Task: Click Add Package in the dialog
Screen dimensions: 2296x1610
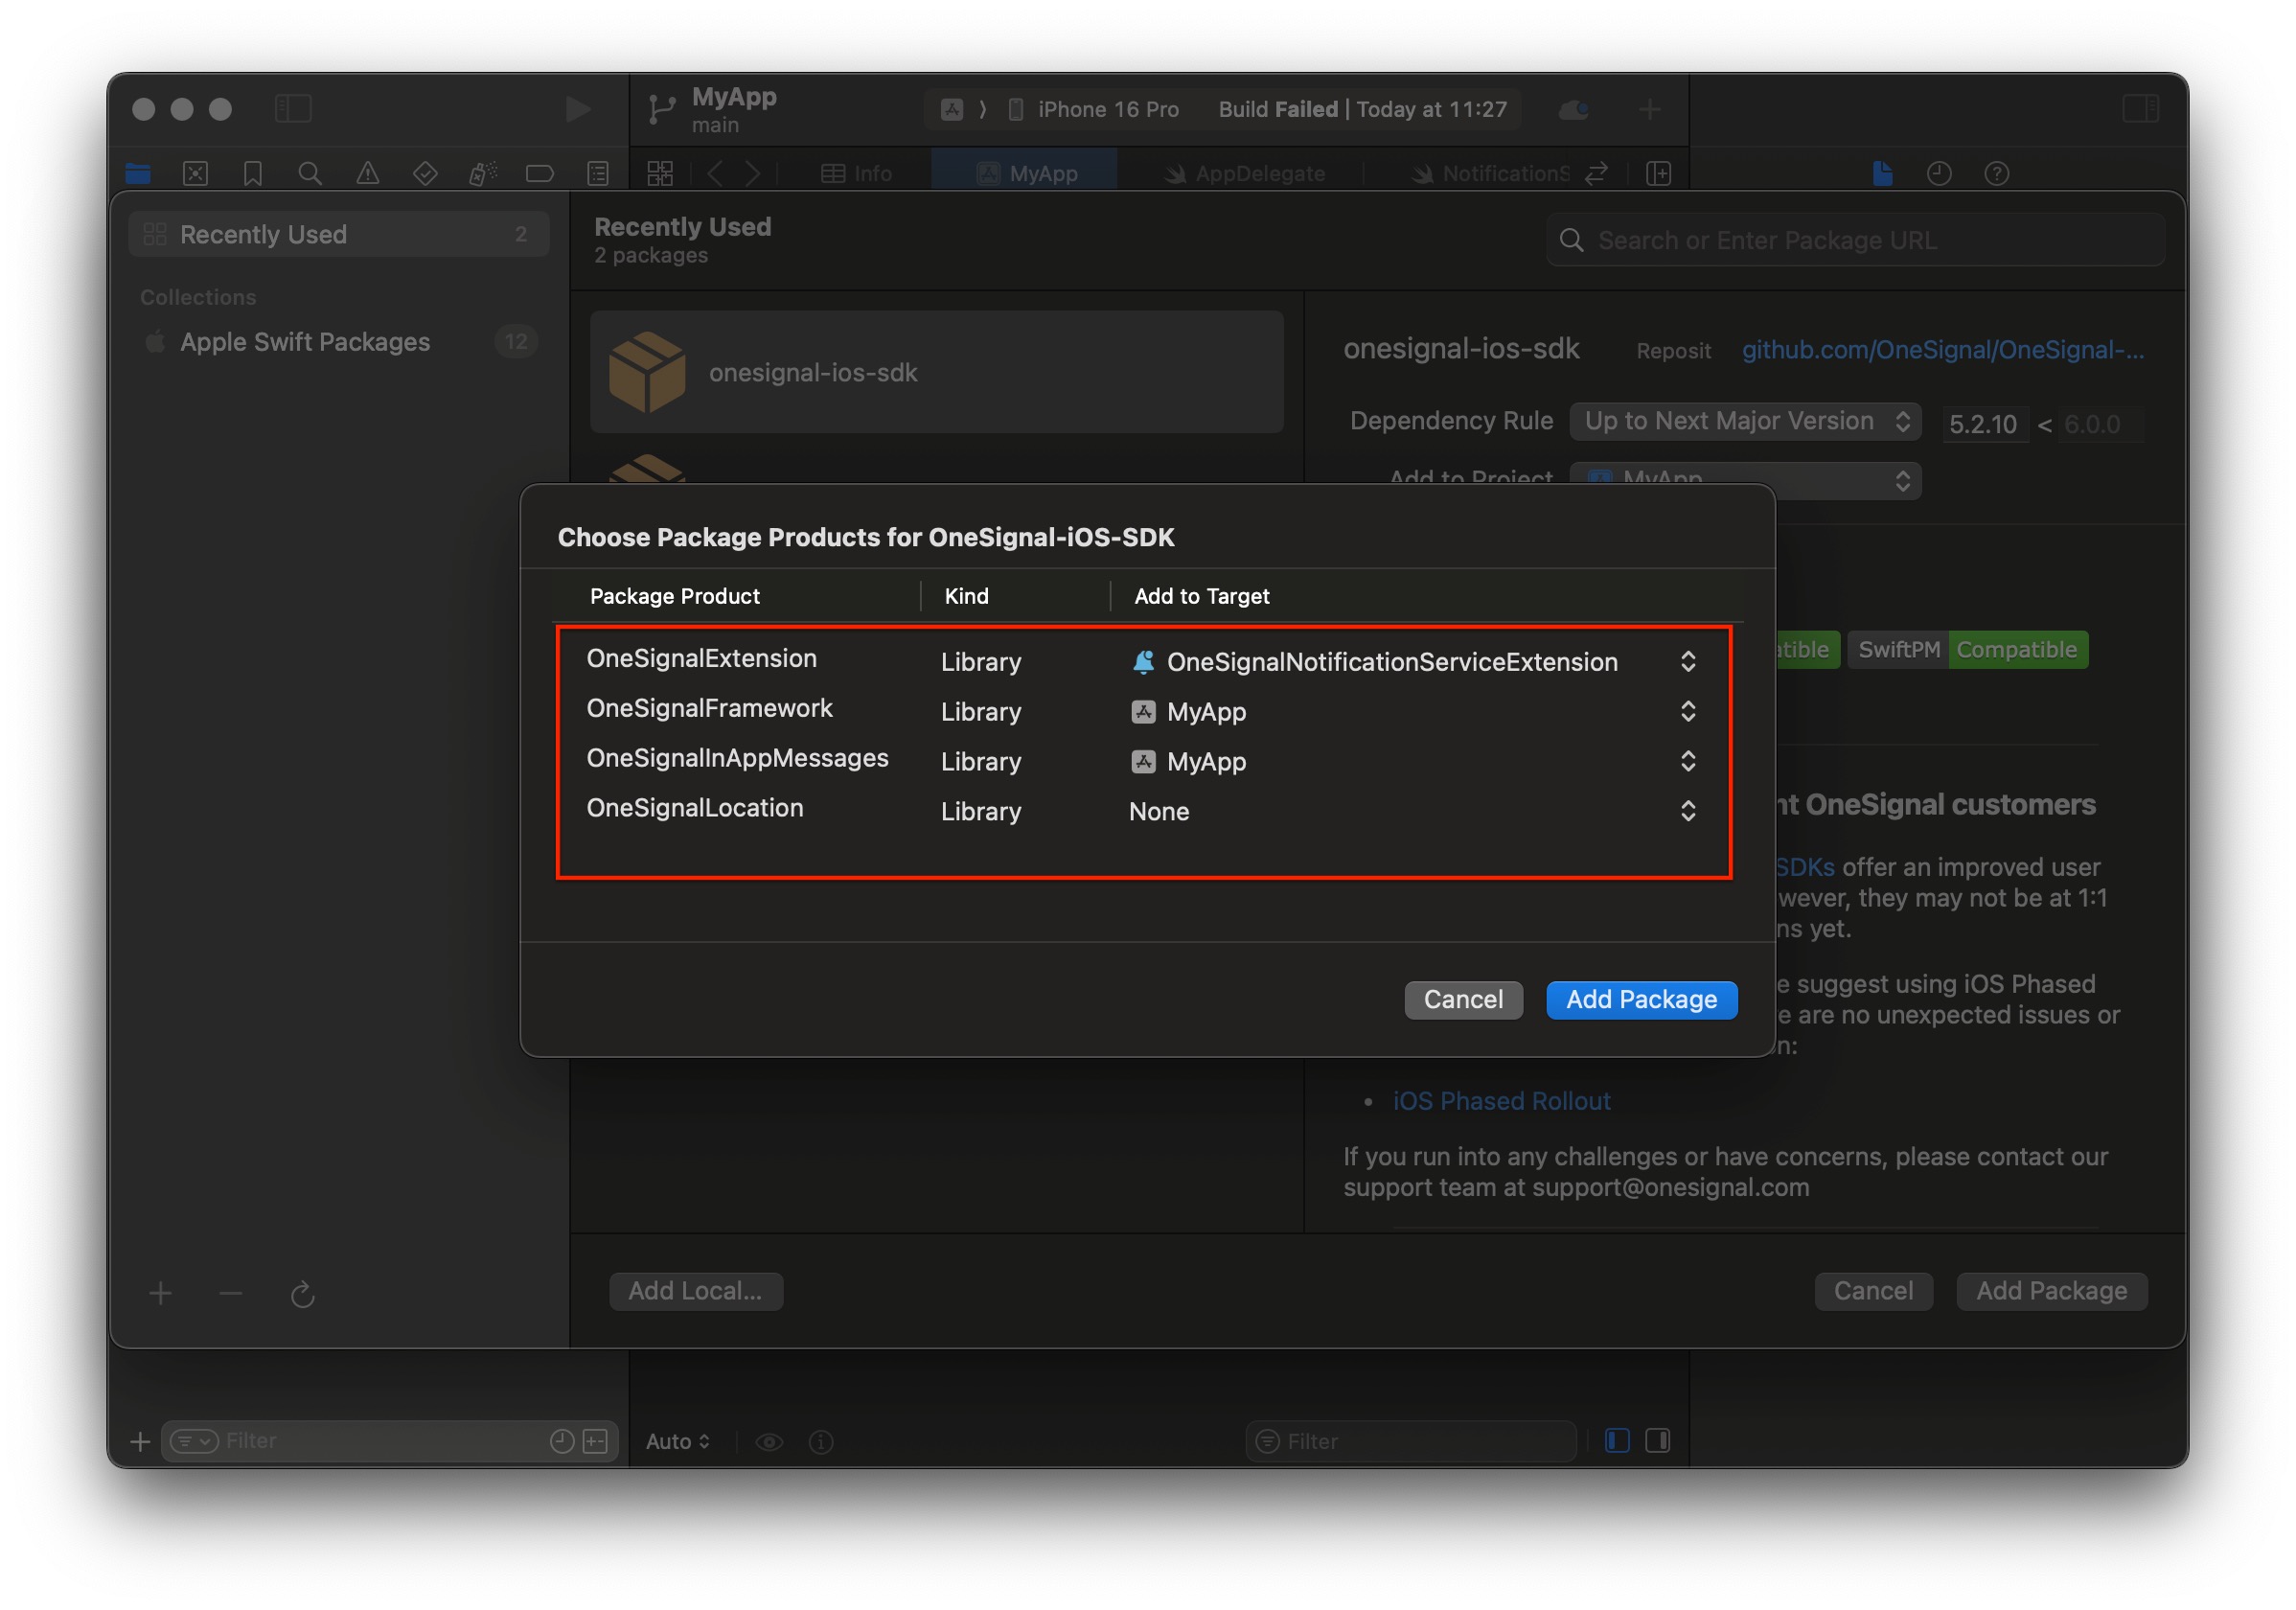Action: [x=1642, y=999]
